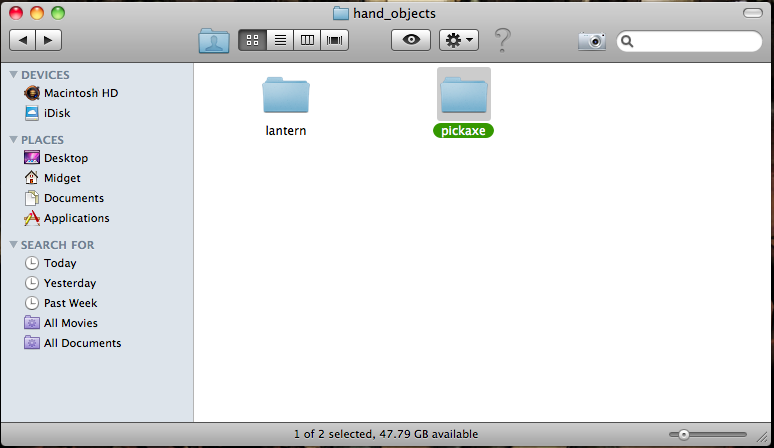Viewport: 774px width, 448px height.
Task: Click the camera icon in toolbar
Action: point(592,41)
